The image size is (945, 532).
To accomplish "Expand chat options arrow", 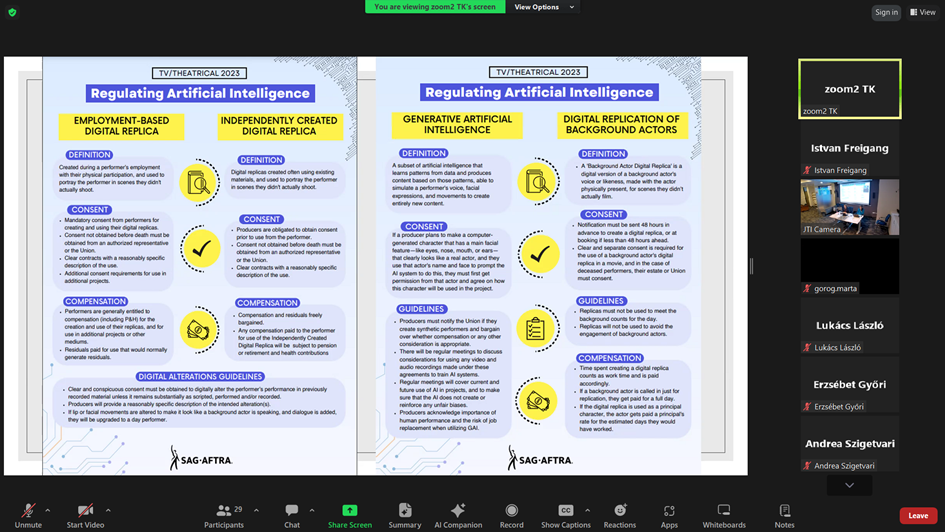I will click(x=312, y=510).
